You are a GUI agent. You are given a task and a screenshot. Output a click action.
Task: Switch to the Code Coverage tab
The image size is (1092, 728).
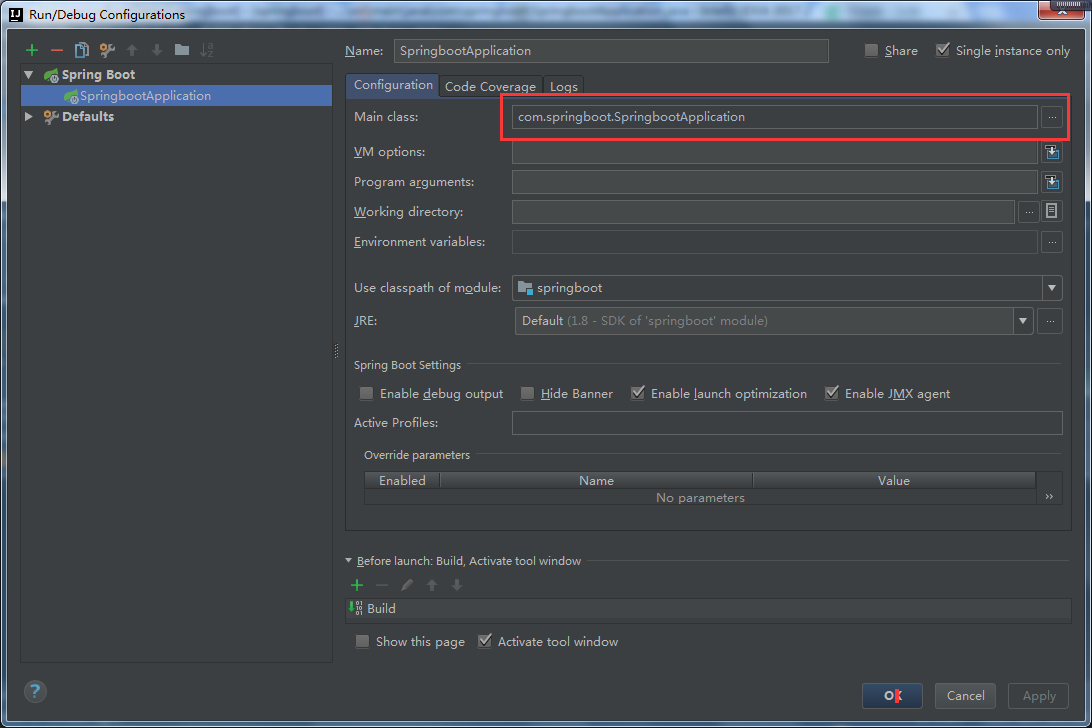pyautogui.click(x=490, y=86)
